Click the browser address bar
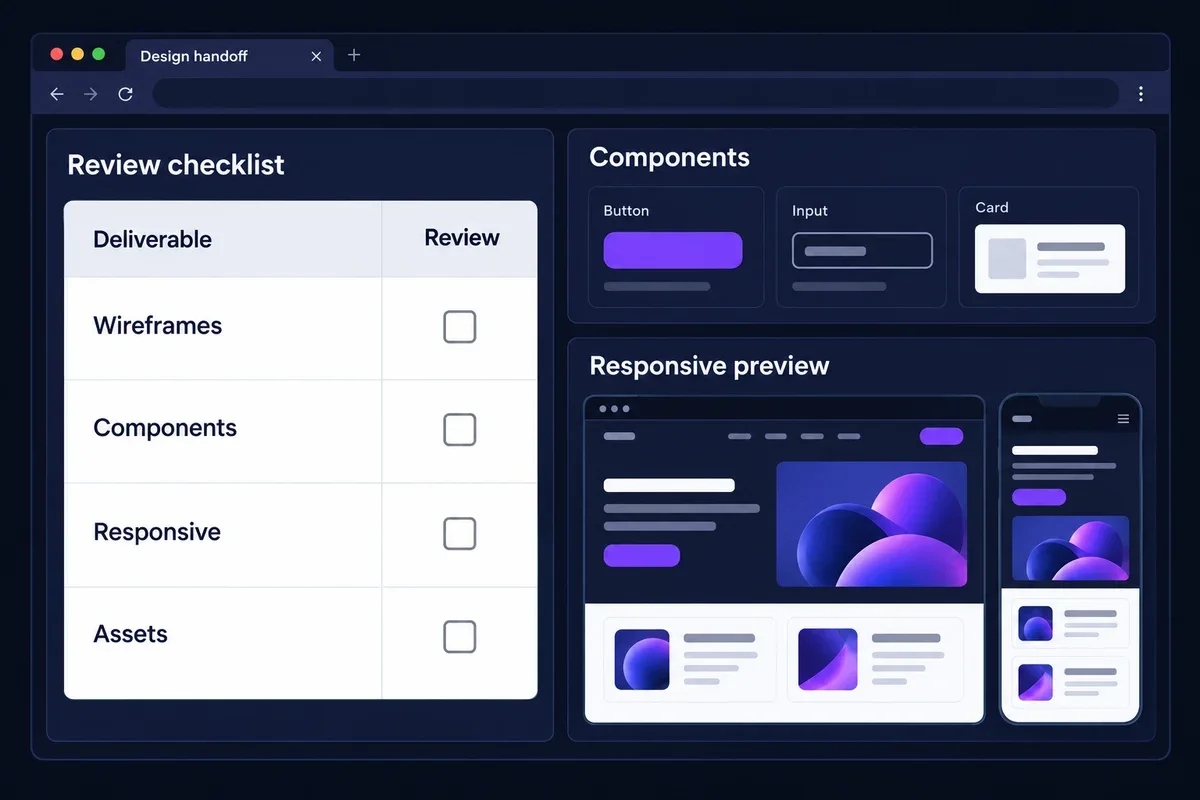Image resolution: width=1200 pixels, height=800 pixels. pyautogui.click(x=635, y=94)
